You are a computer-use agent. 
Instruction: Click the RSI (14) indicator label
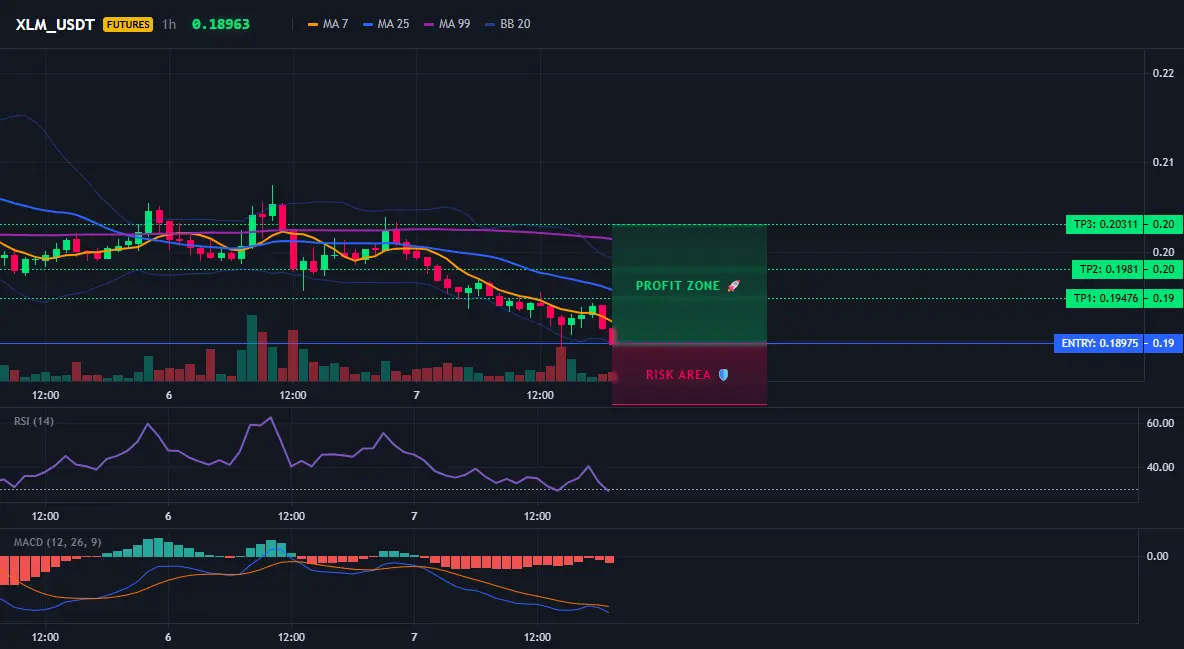point(34,422)
